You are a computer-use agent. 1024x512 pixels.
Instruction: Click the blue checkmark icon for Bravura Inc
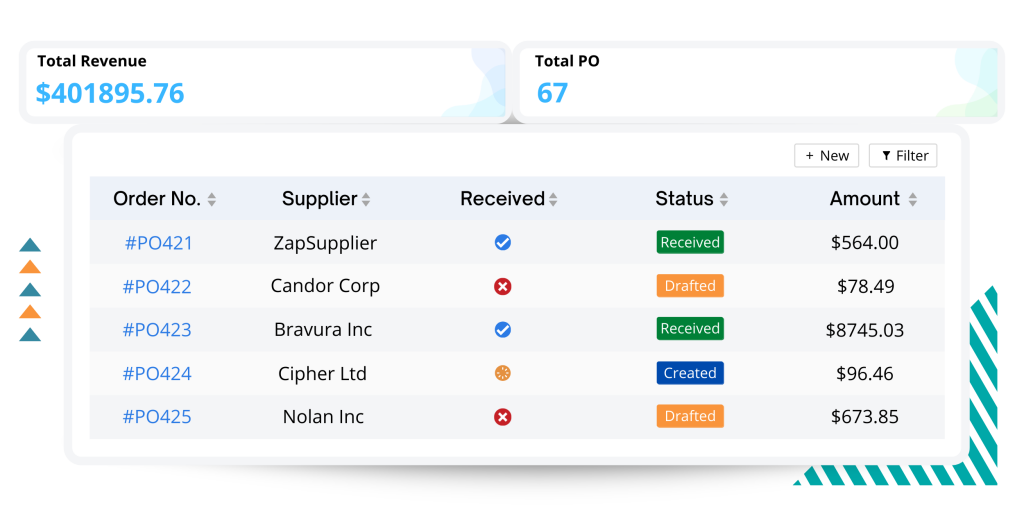[x=502, y=329]
